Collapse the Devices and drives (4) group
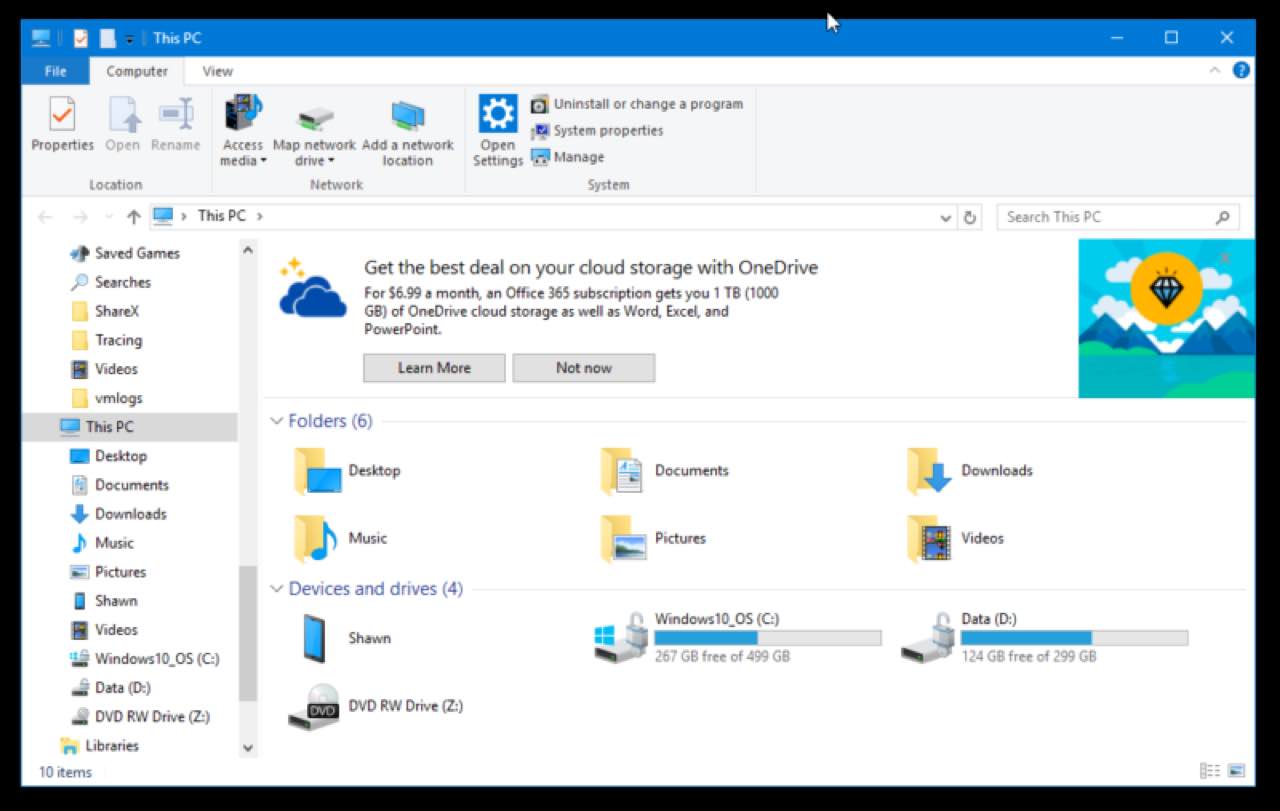This screenshot has height=811, width=1280. [x=277, y=589]
